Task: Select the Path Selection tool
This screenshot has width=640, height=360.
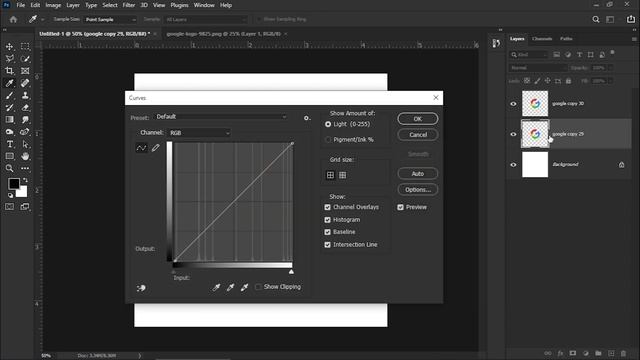Action: tap(25, 144)
